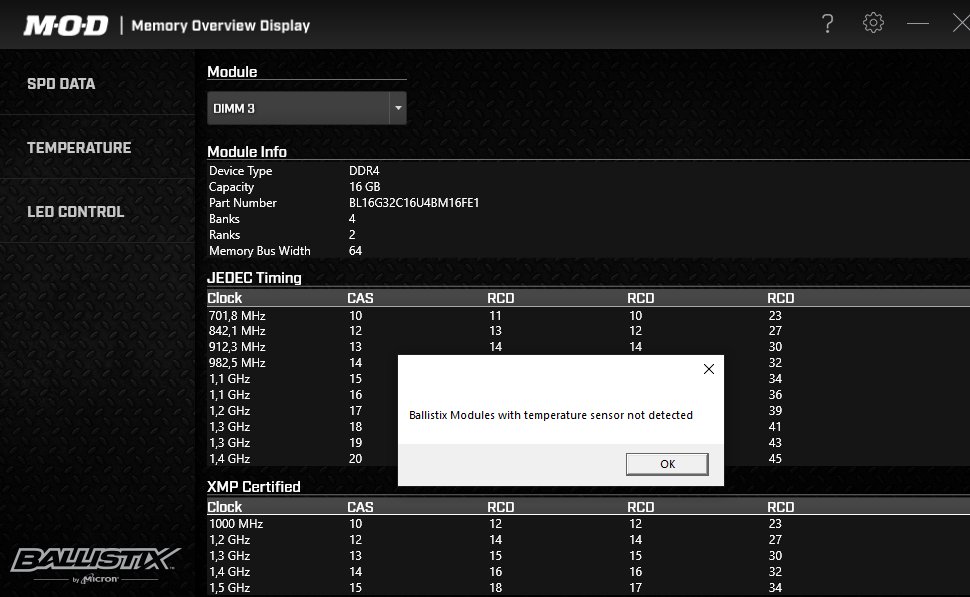
Task: Click the JEDEC Timing CAS column header
Action: point(360,298)
